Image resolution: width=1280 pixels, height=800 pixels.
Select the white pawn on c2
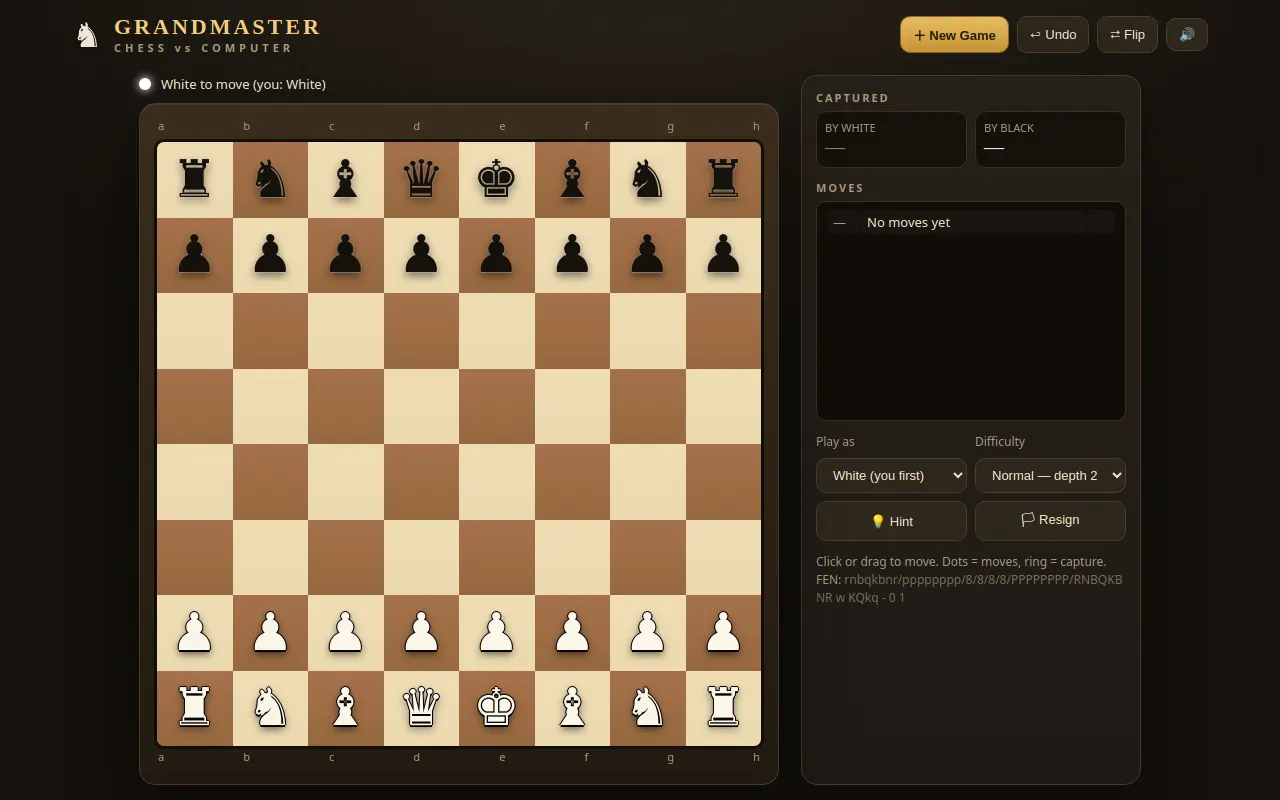(x=346, y=633)
